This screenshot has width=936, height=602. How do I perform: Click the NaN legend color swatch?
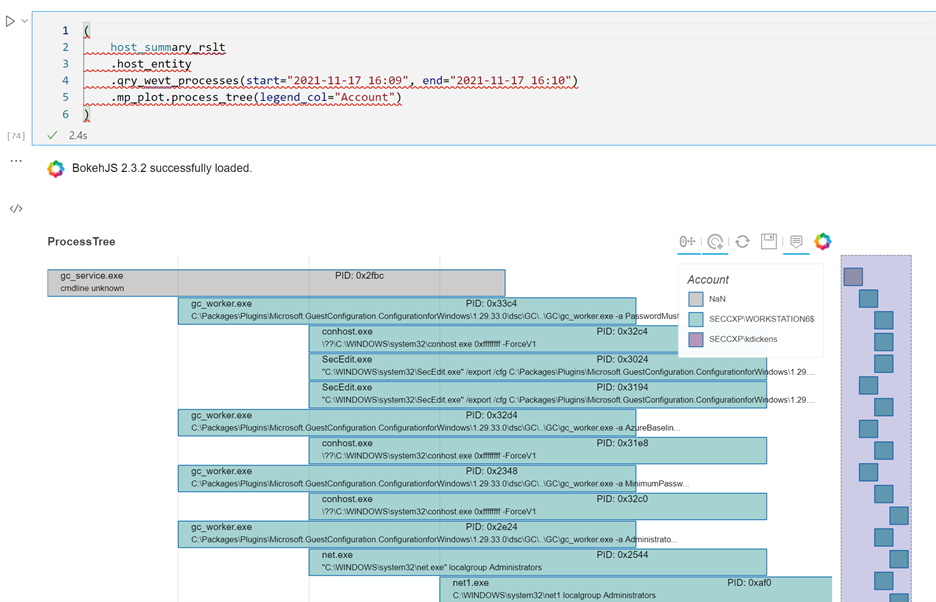click(697, 297)
